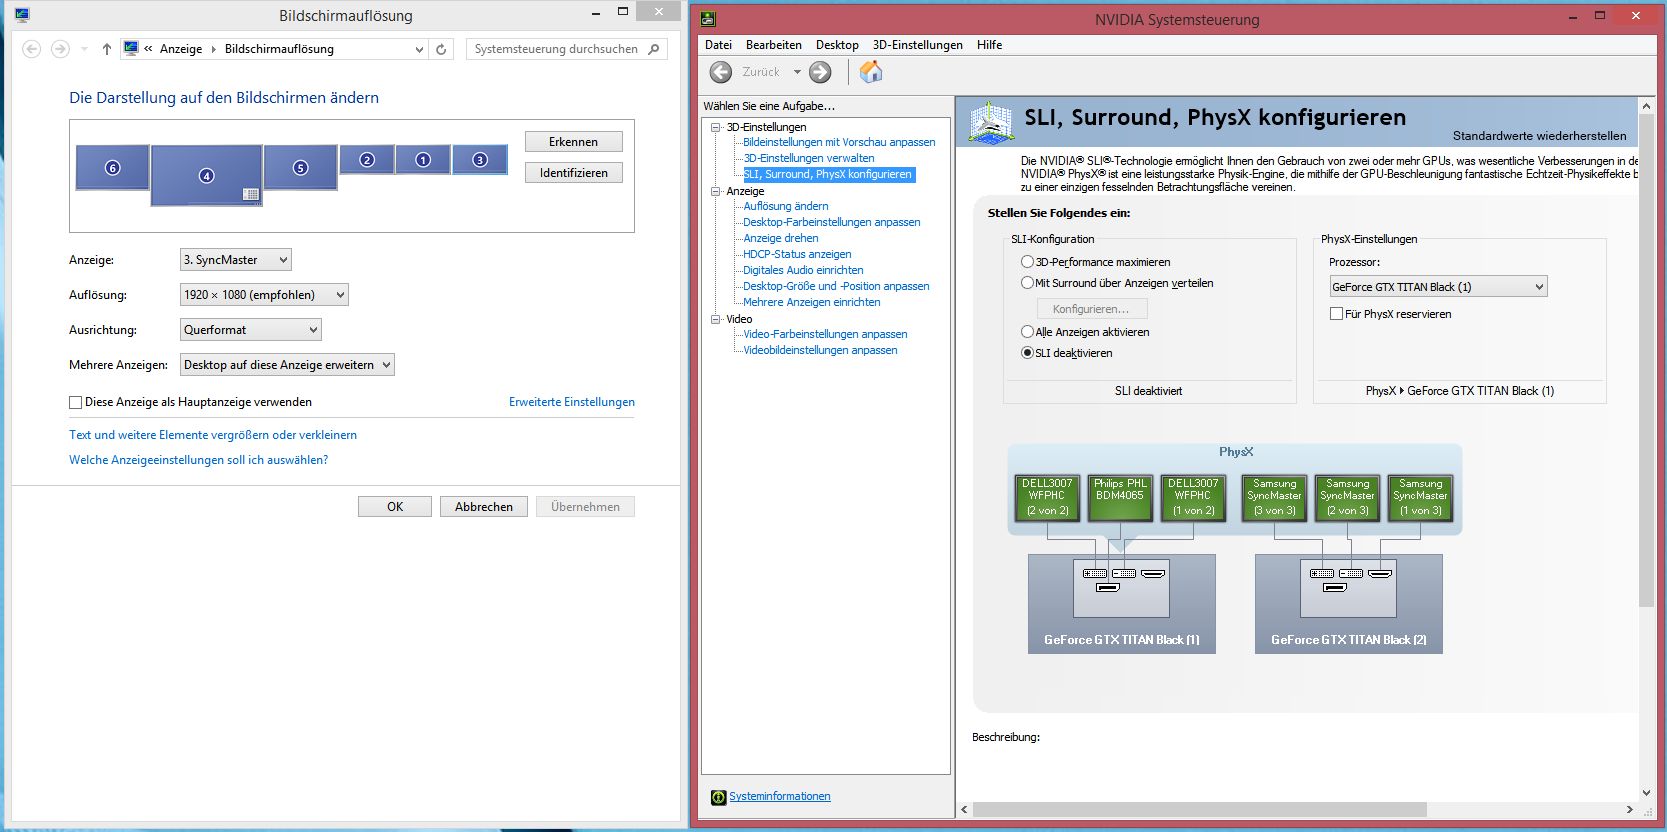This screenshot has width=1667, height=832.
Task: Click the NVIDIA vertical scrollbar thumb
Action: [x=1646, y=362]
